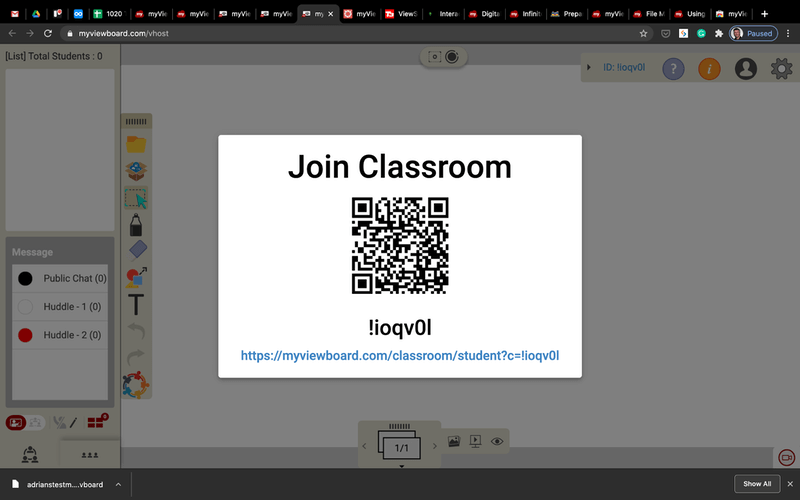Open the question mark help icon
This screenshot has width=800, height=500.
pos(673,68)
